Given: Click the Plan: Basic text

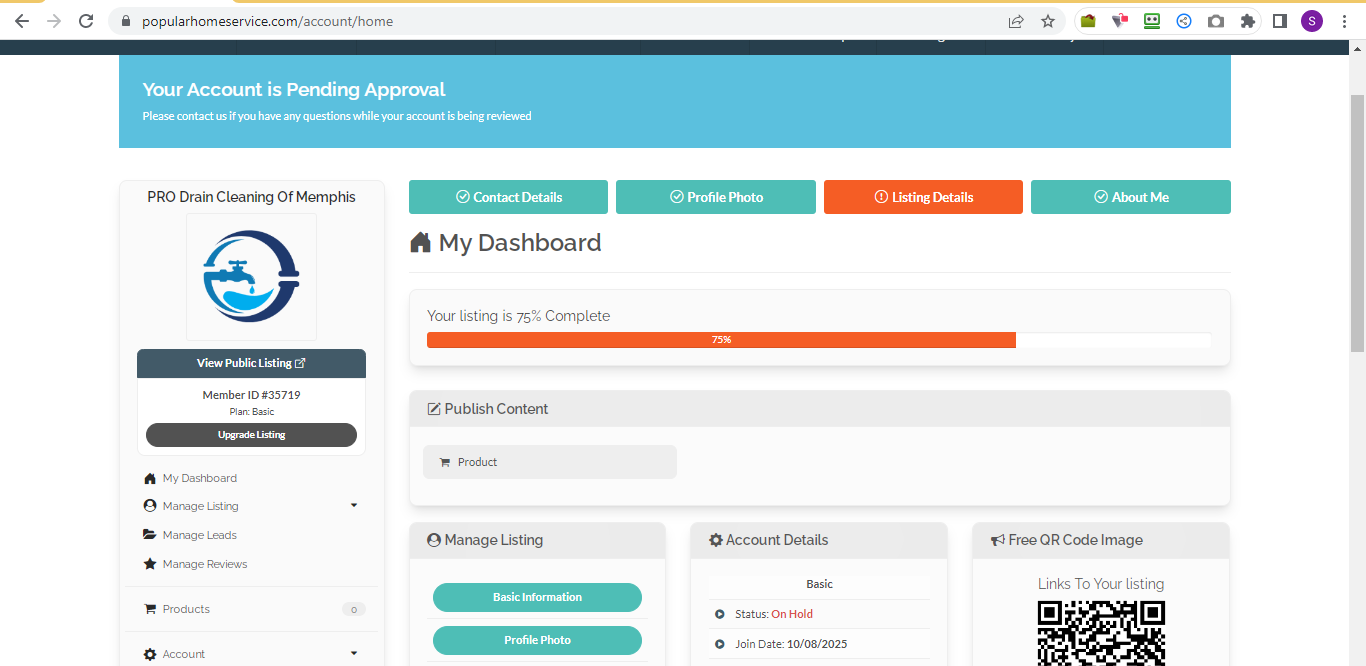Looking at the screenshot, I should click(x=251, y=412).
